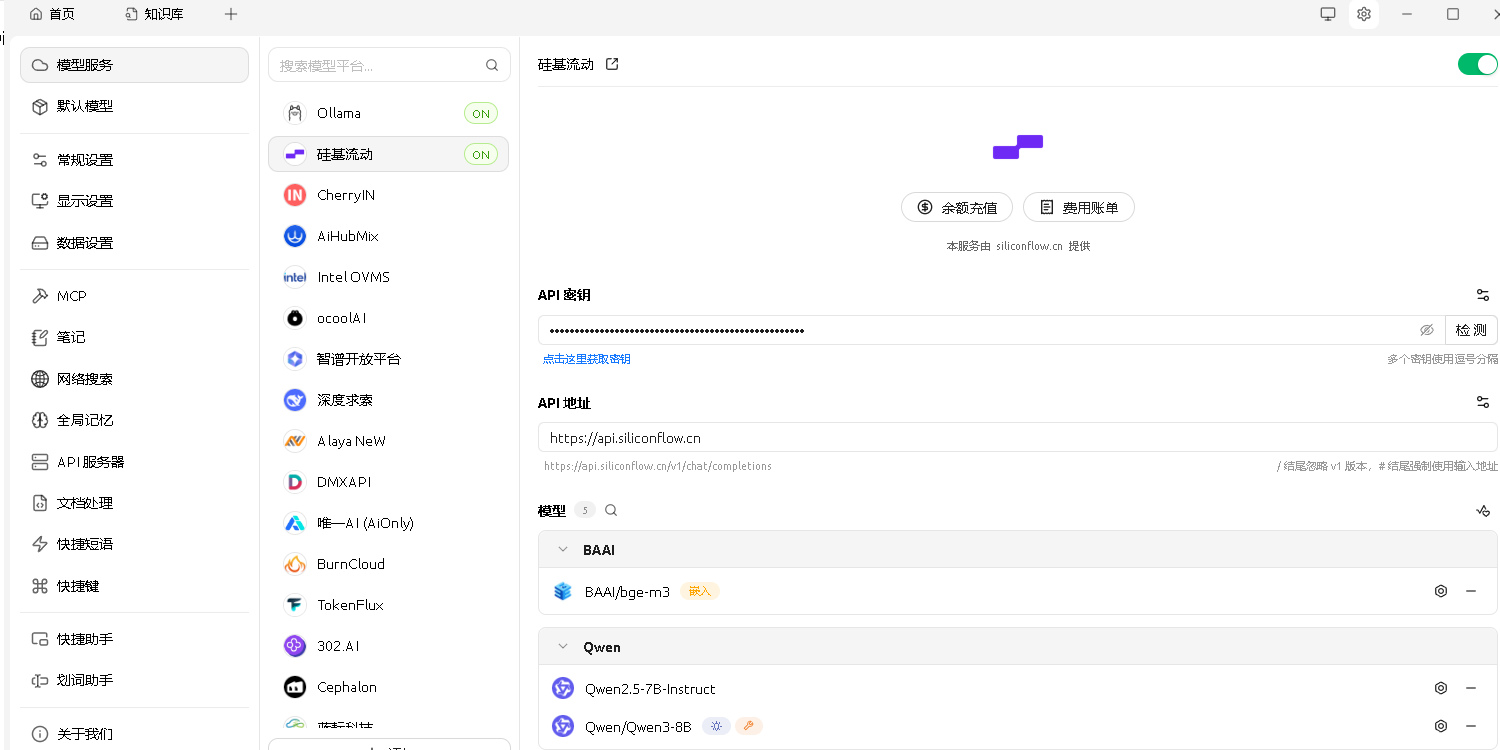The height and width of the screenshot is (750, 1500).
Task: Select the TokenFlux provider
Action: pos(388,605)
